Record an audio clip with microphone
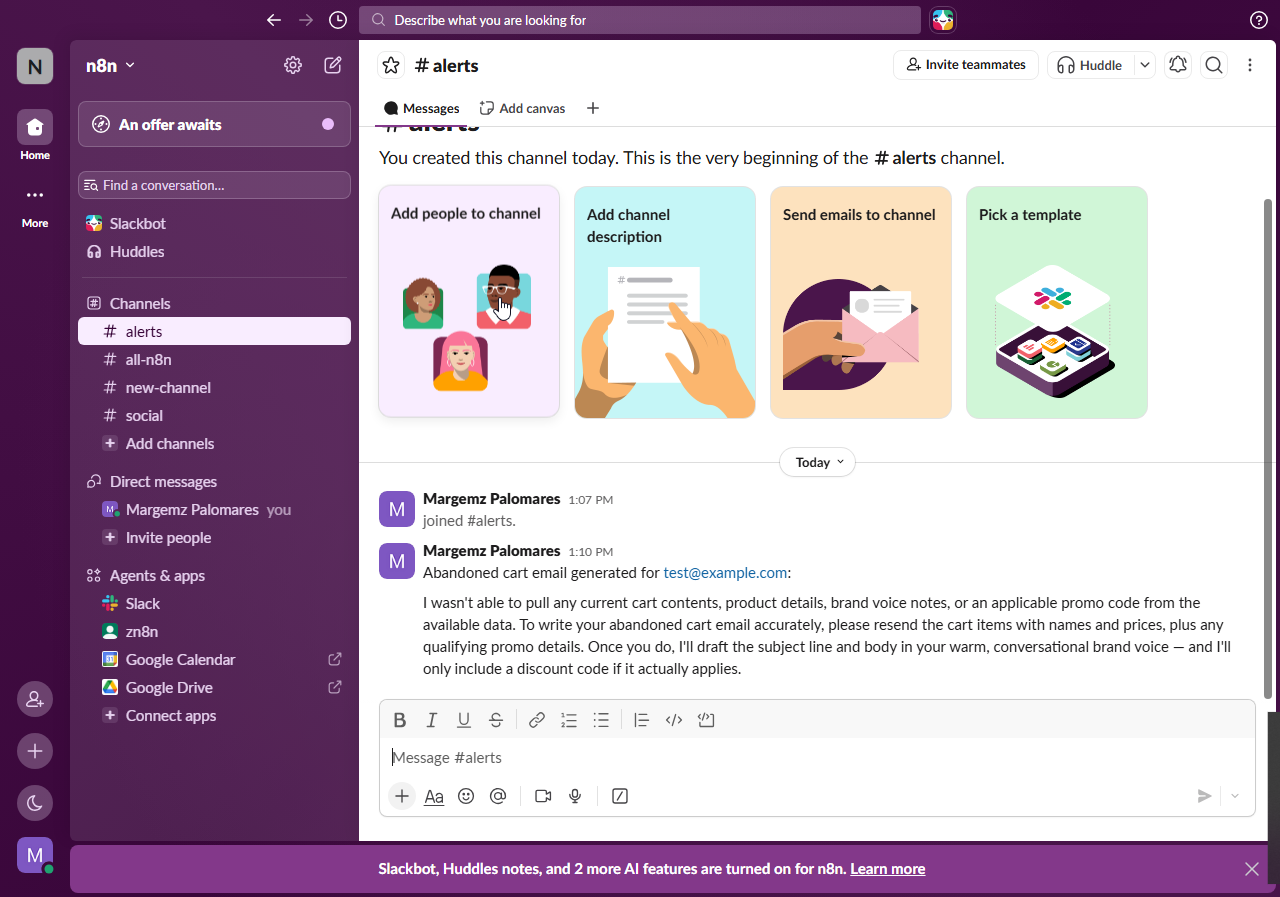The height and width of the screenshot is (897, 1280). [x=575, y=796]
